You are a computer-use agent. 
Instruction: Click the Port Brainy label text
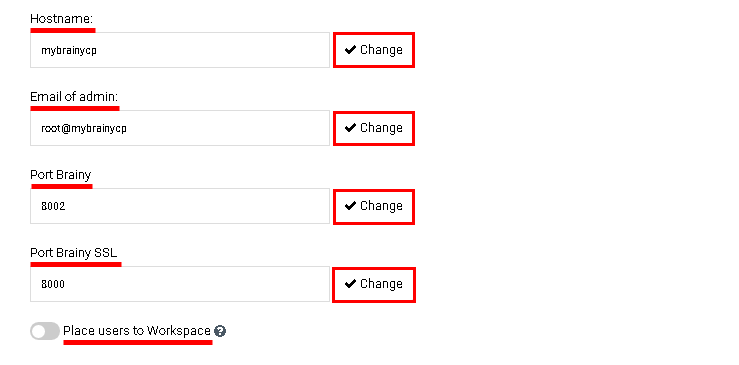pos(61,175)
